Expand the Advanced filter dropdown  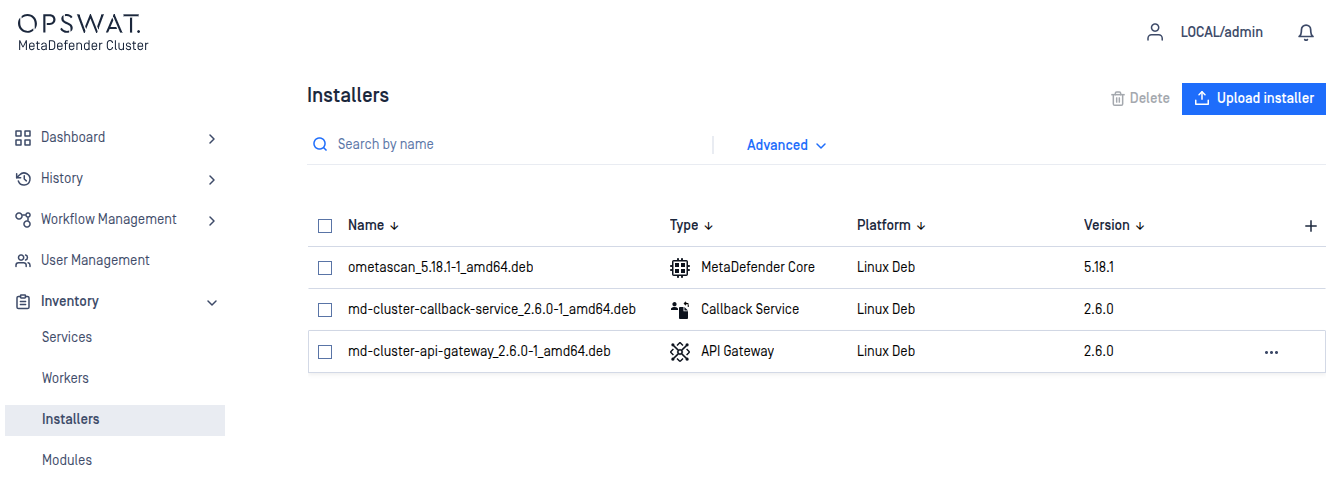(x=786, y=145)
